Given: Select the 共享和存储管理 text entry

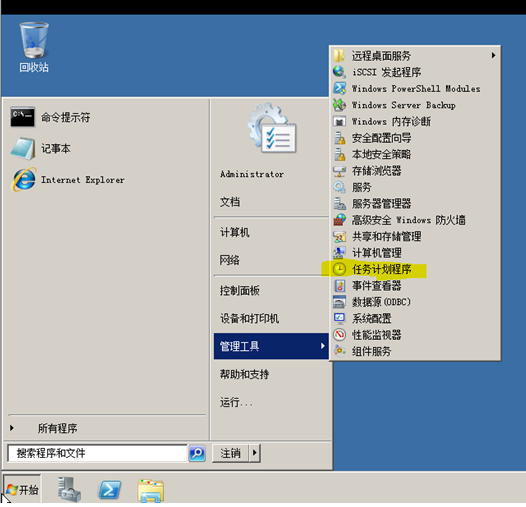Looking at the screenshot, I should [386, 236].
